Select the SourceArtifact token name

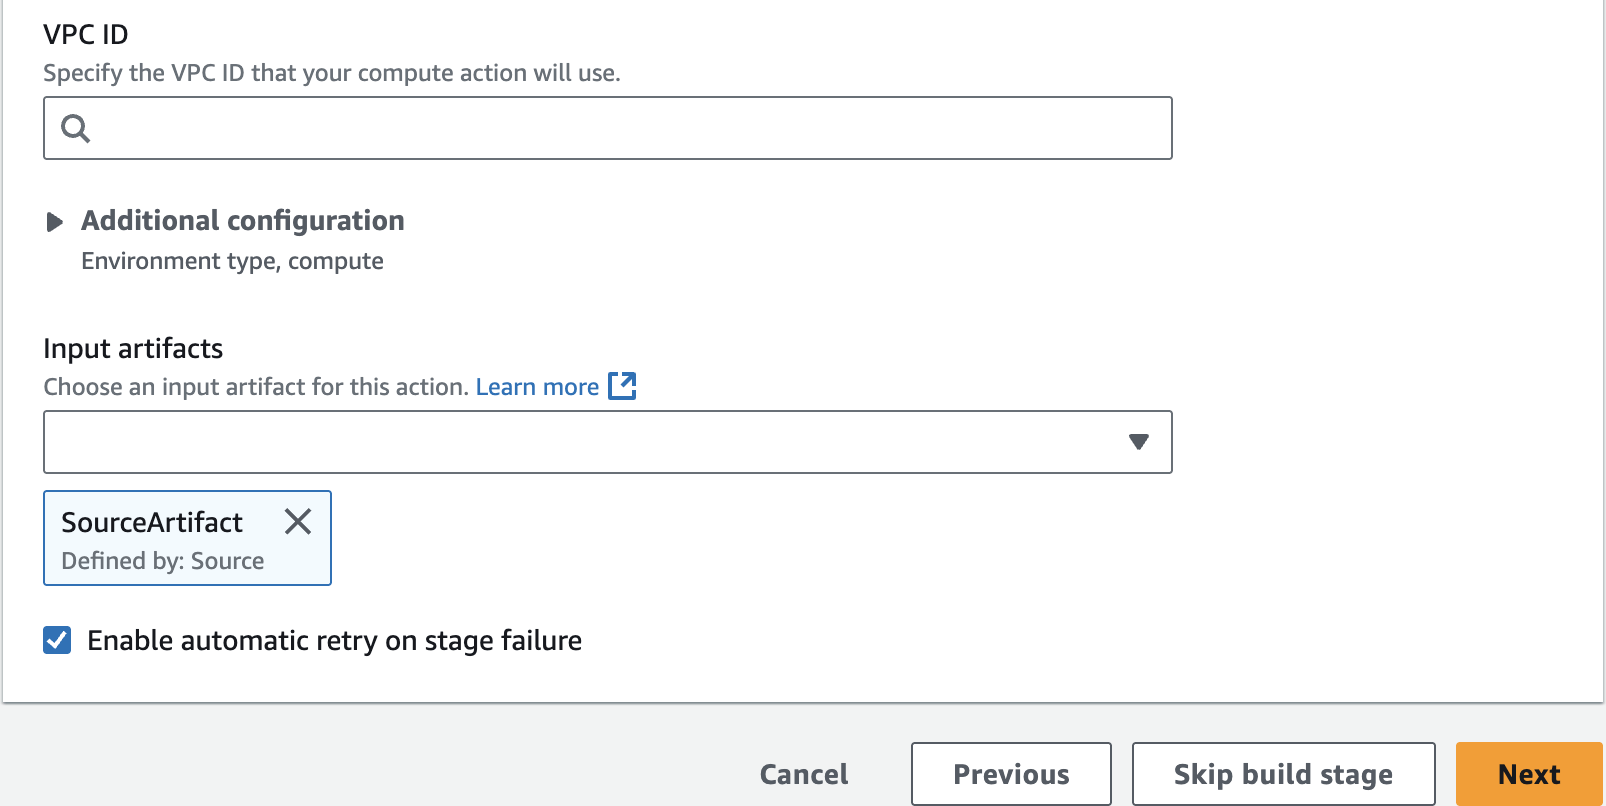pos(152,522)
